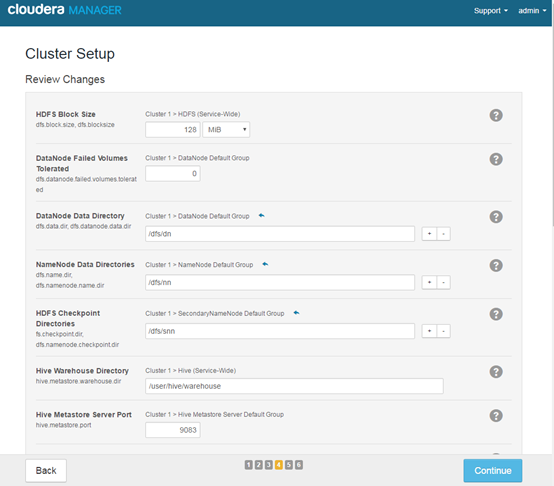Click 'Cluster 1 > NameNode Default Group' text
The image size is (554, 486).
[199, 265]
